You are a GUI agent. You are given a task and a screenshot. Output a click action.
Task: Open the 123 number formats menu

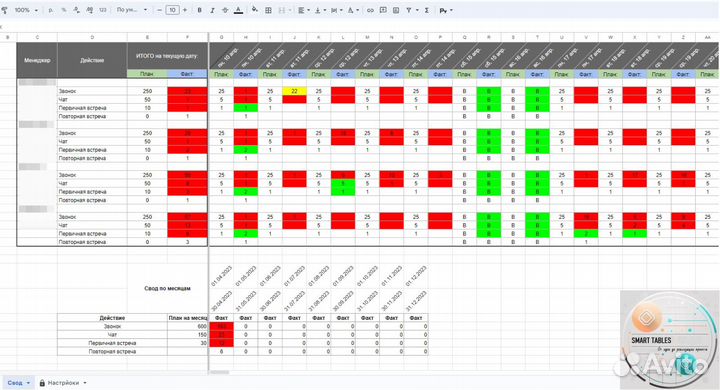pyautogui.click(x=103, y=10)
